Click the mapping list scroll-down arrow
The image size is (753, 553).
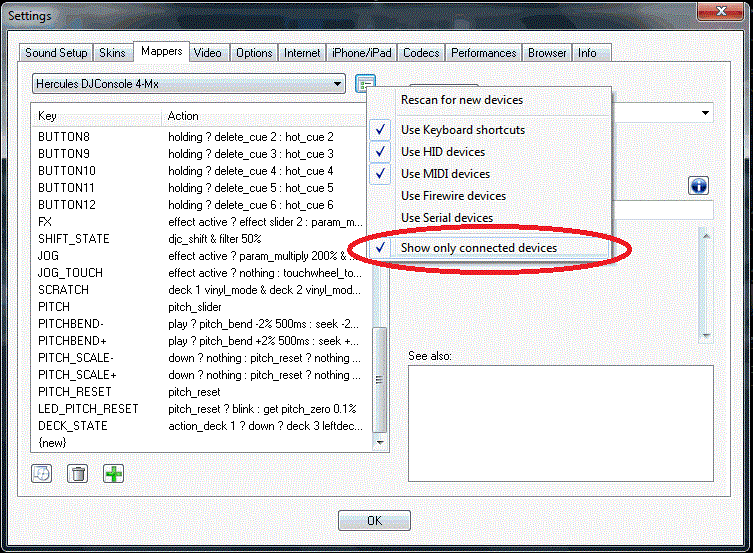pyautogui.click(x=379, y=442)
